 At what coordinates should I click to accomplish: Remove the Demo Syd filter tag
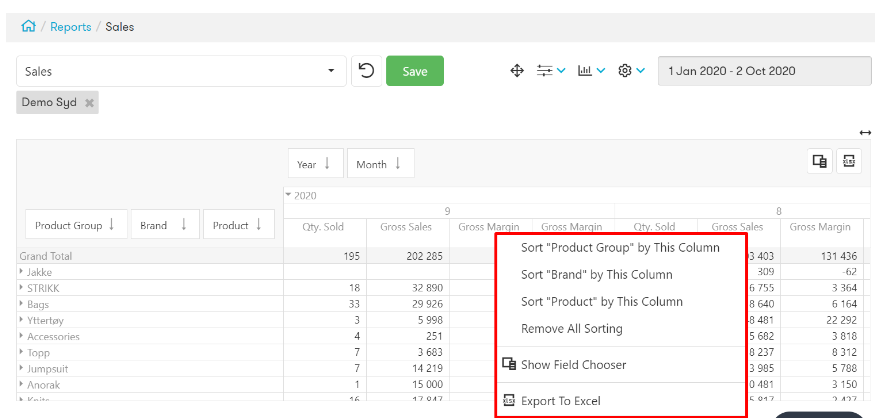click(89, 103)
